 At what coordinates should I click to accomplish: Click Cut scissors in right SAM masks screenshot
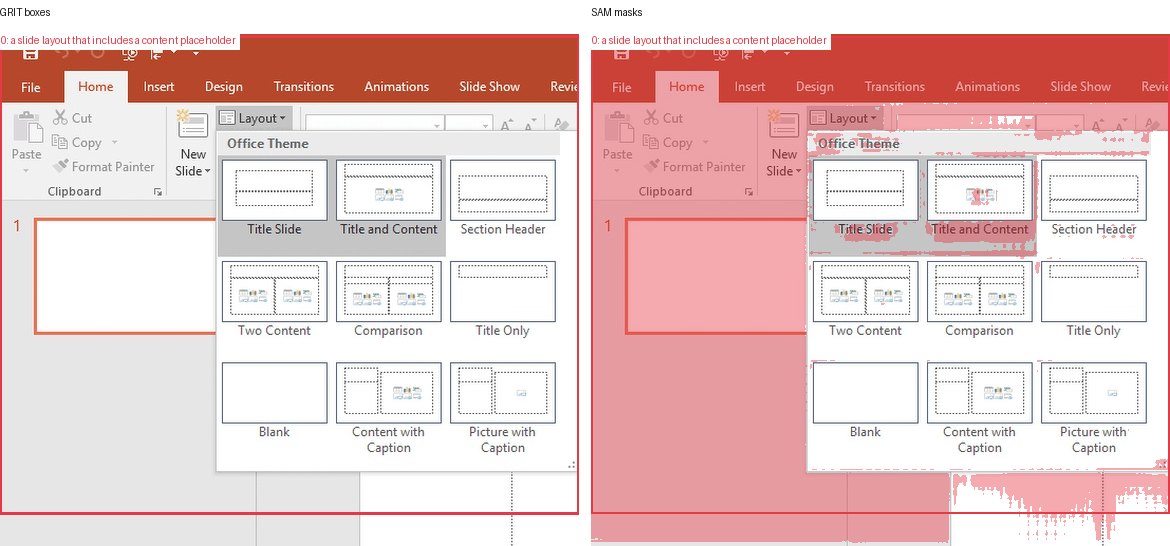coord(651,118)
